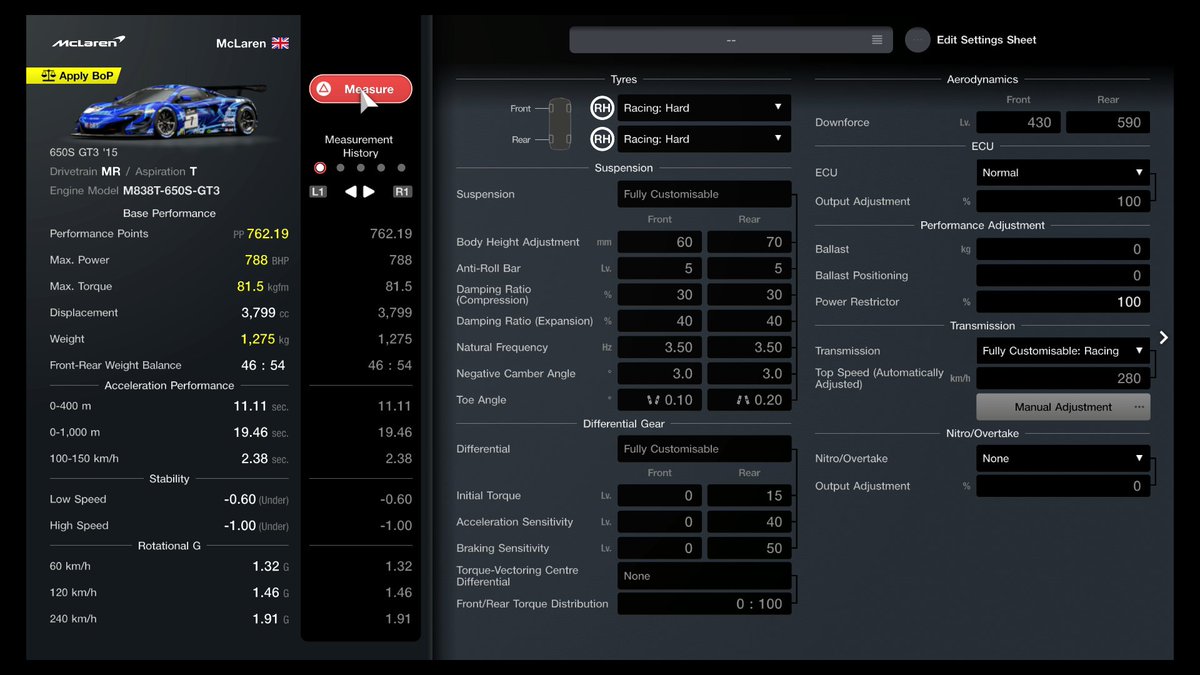Edit rear Acceleration Sensitivity value 40
Image resolution: width=1200 pixels, height=675 pixels.
pos(749,522)
